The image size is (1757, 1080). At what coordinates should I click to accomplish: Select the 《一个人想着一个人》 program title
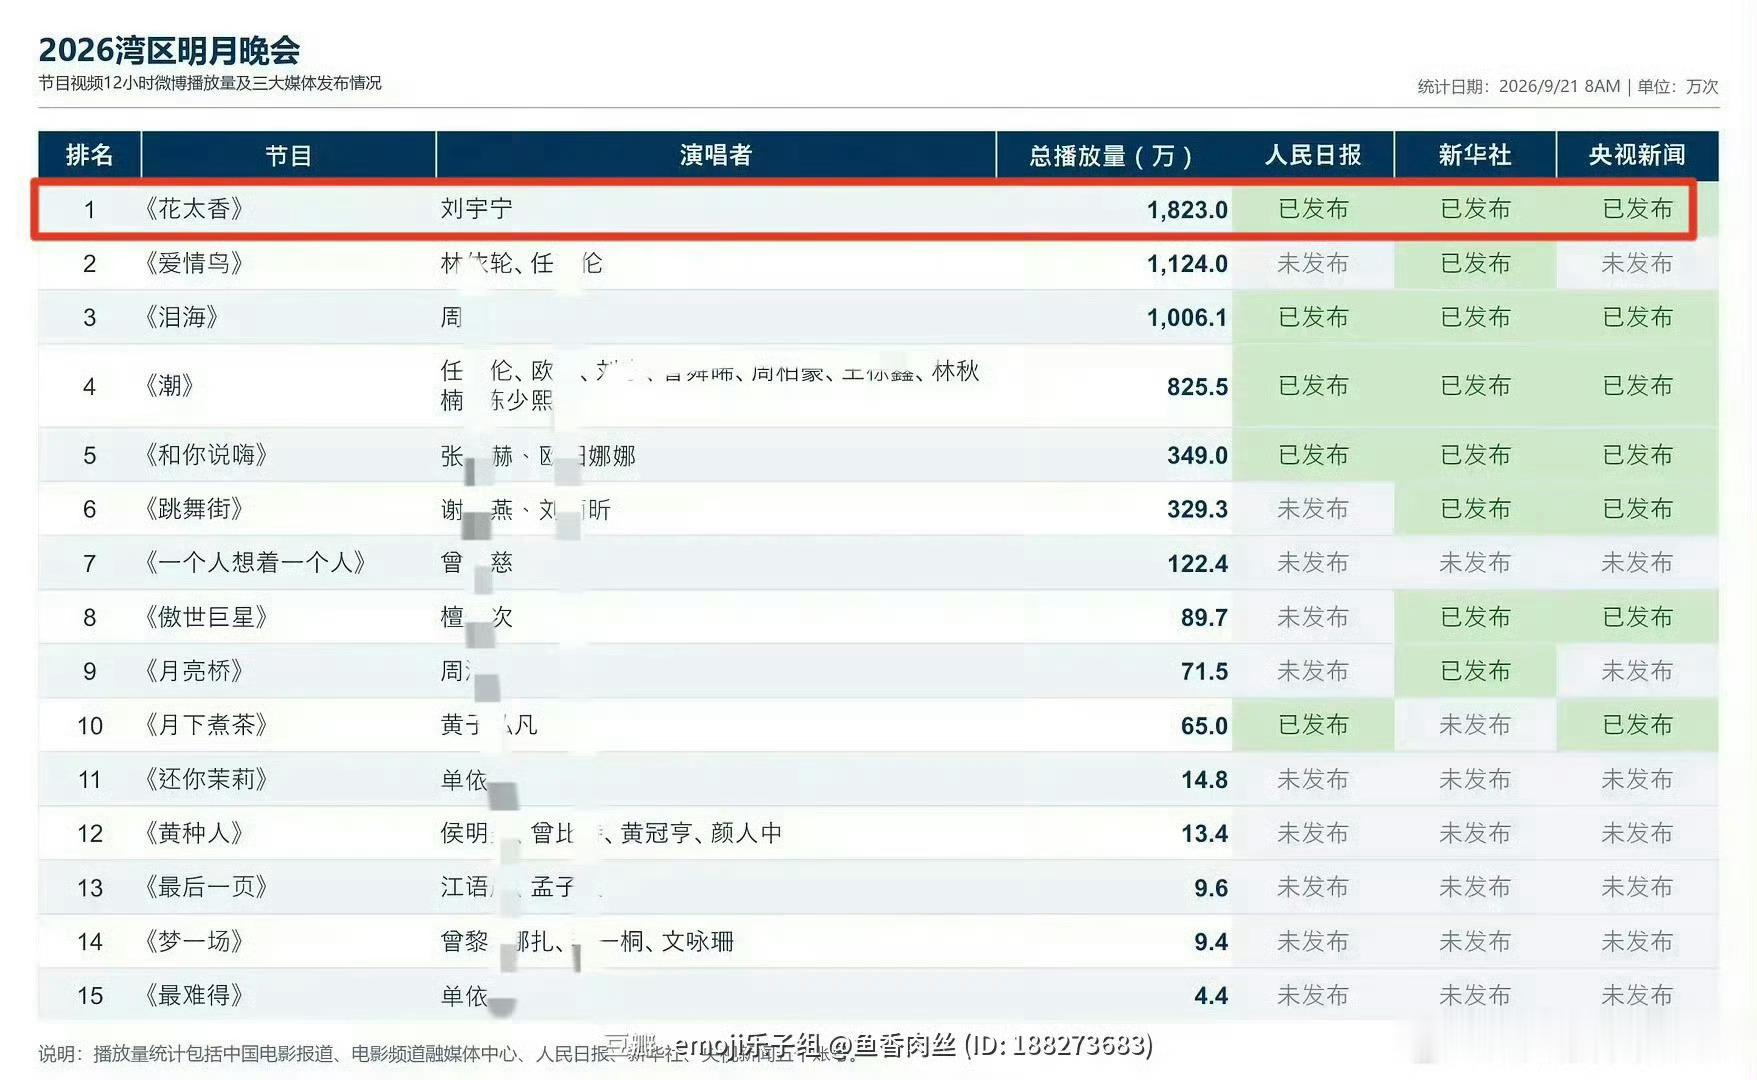(255, 563)
